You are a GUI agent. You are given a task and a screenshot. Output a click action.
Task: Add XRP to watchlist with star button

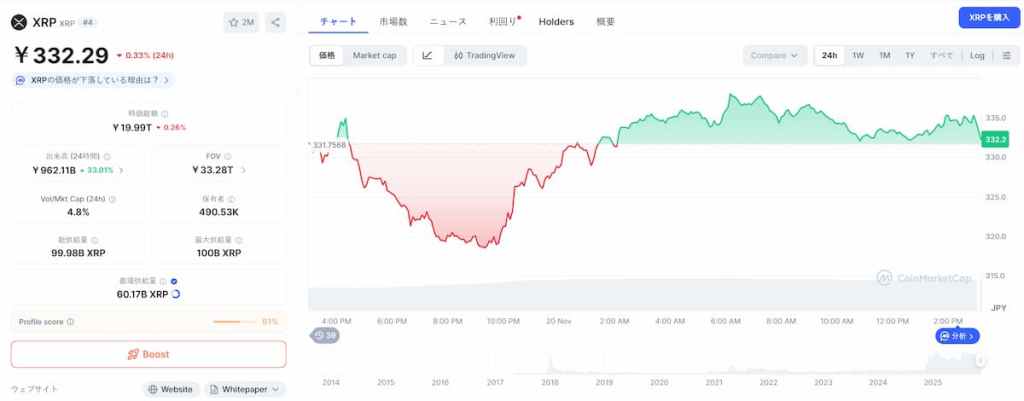pyautogui.click(x=241, y=22)
